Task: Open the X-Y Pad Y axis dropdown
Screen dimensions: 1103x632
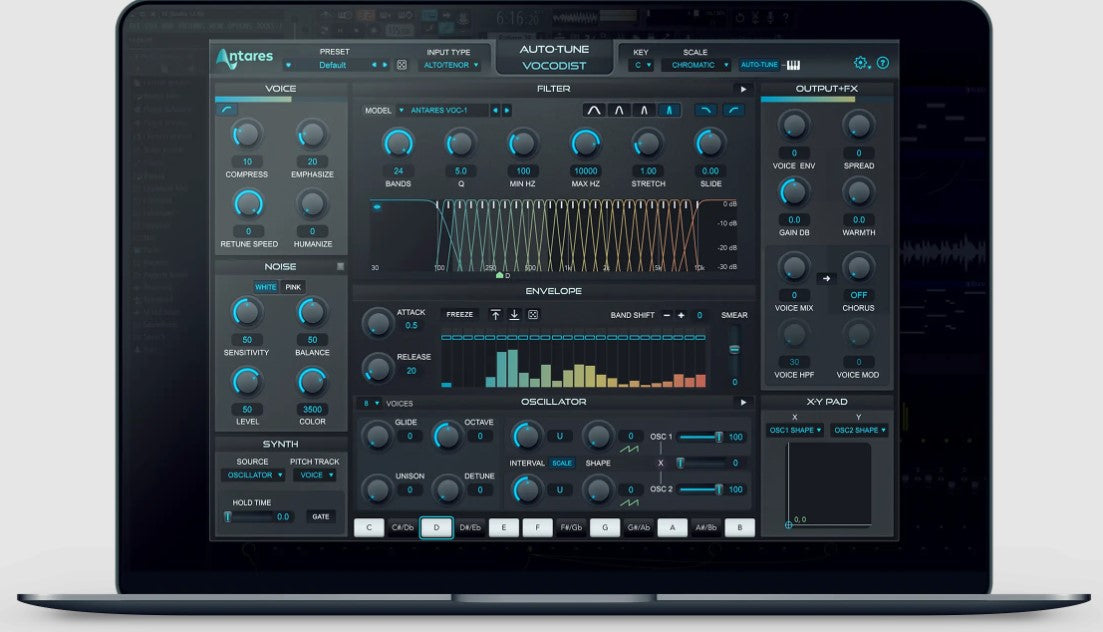Action: (x=856, y=430)
